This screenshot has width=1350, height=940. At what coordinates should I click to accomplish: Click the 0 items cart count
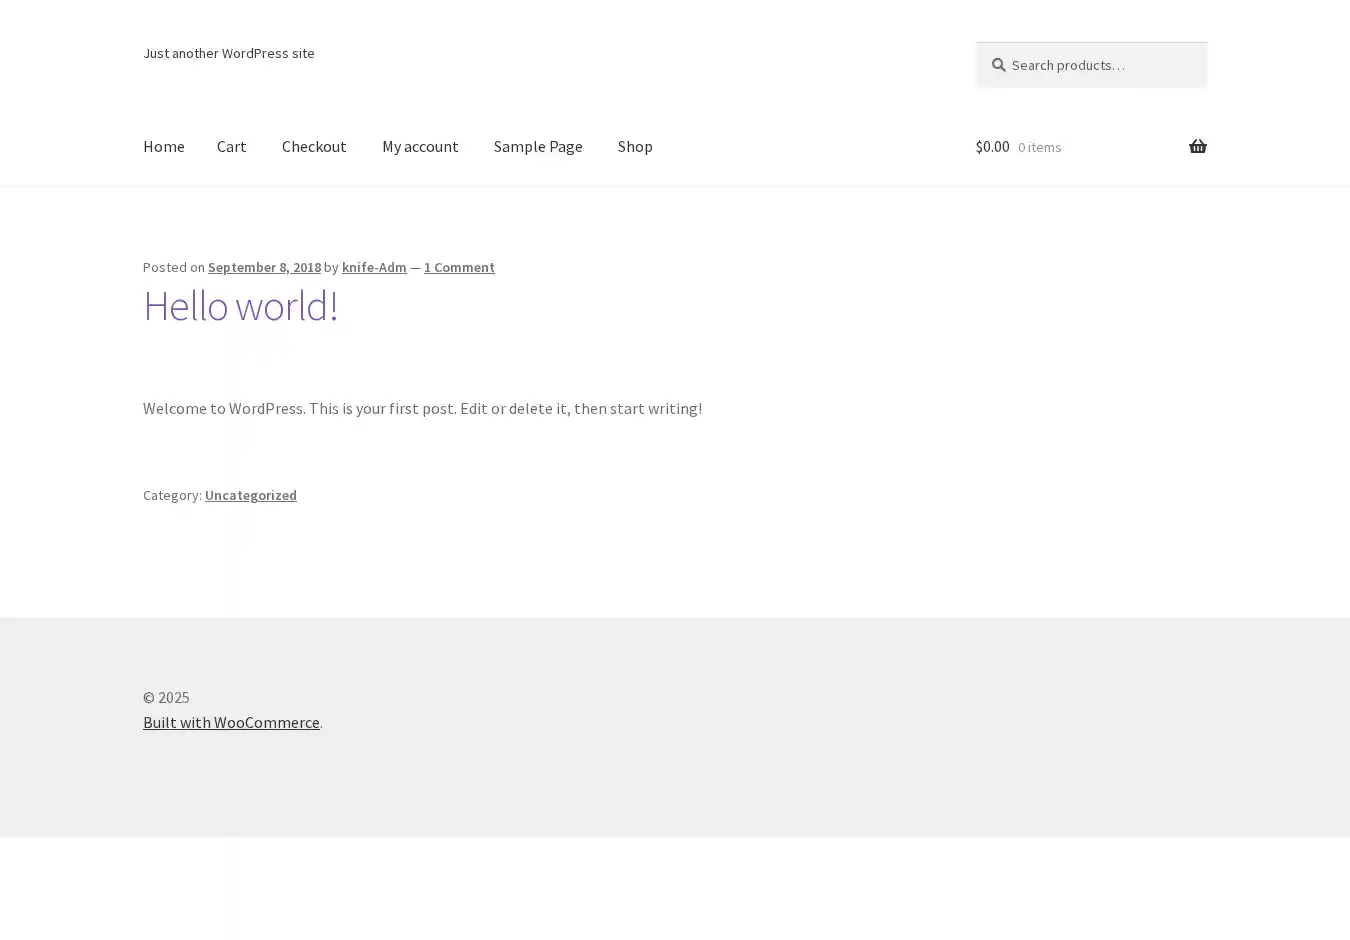[1039, 147]
